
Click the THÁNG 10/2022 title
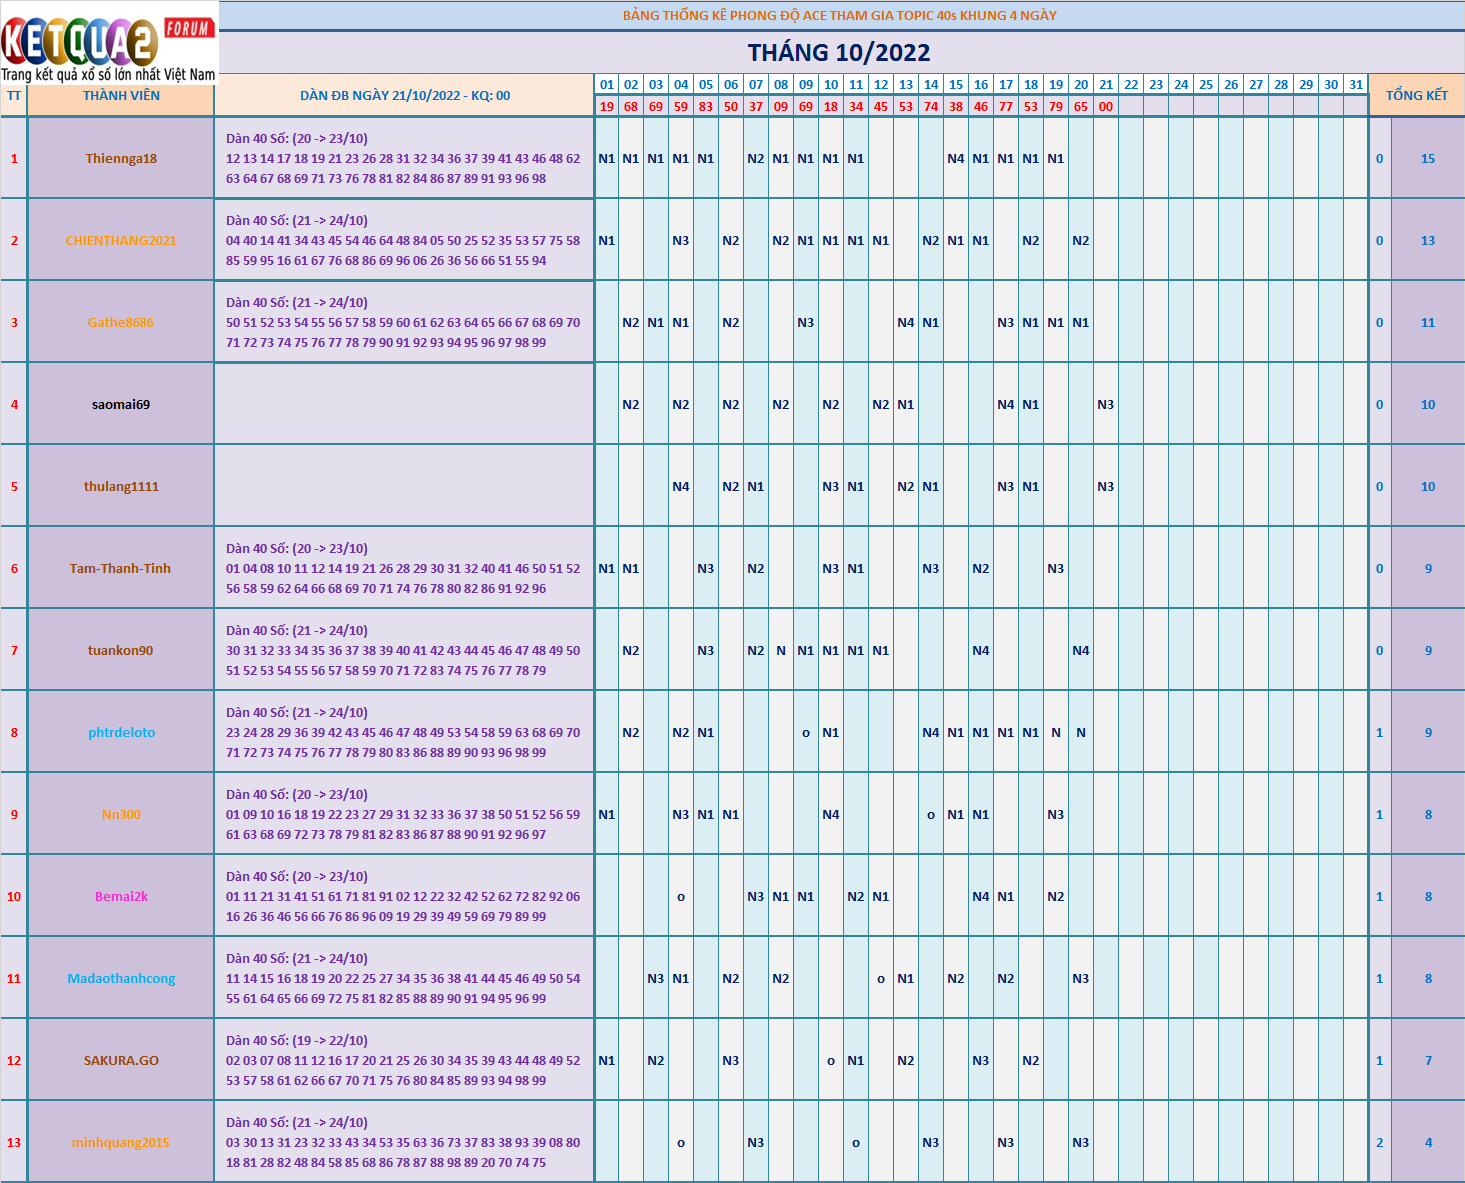coord(839,52)
